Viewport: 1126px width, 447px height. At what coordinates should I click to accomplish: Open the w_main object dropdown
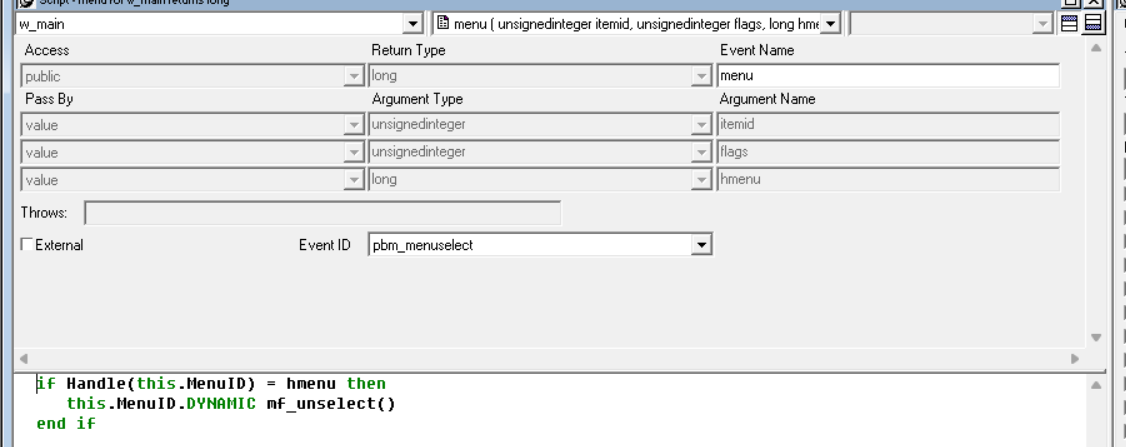413,24
